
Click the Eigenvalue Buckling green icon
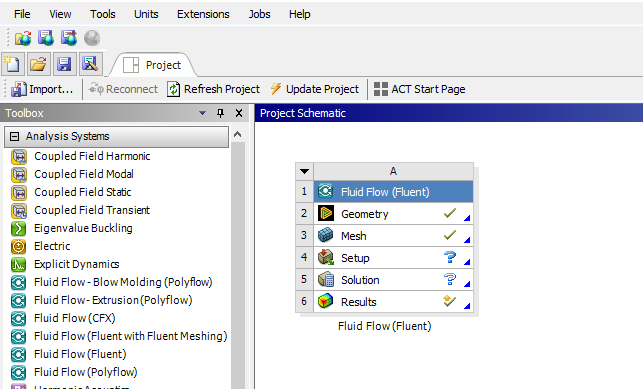[x=18, y=228]
